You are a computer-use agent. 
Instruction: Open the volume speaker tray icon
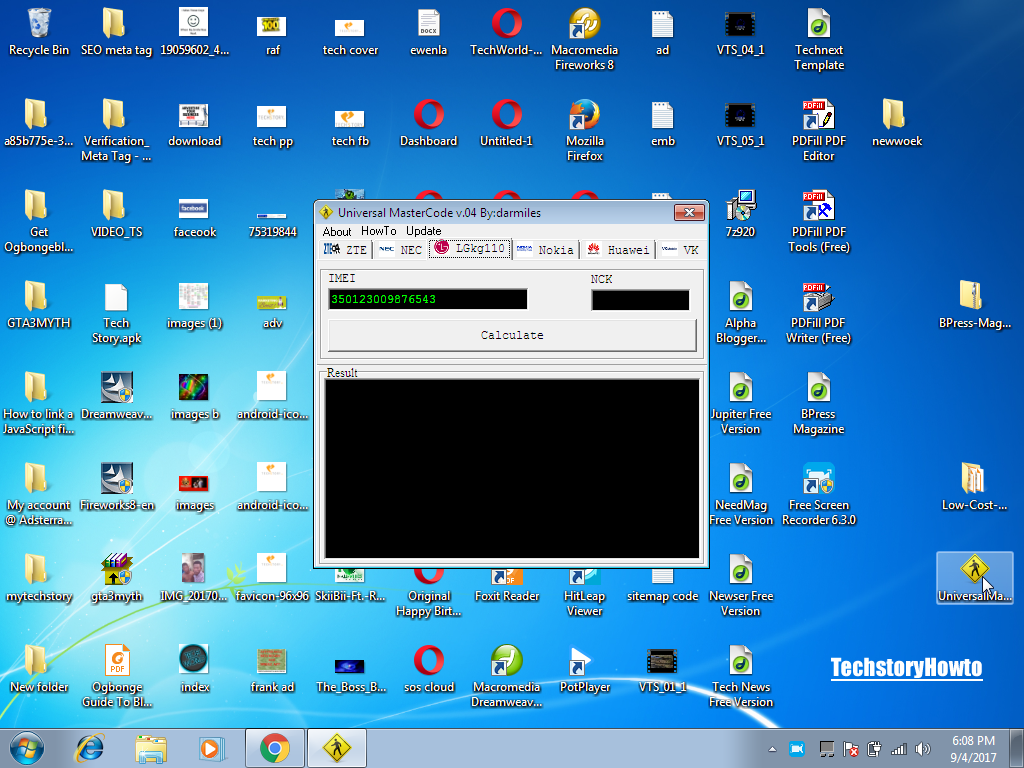[x=922, y=749]
